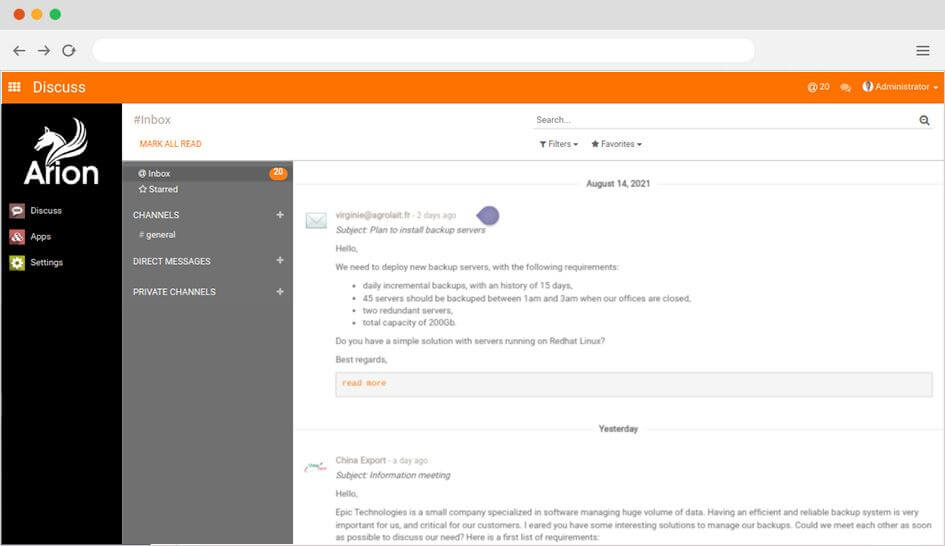Click the browser forward arrow

[44, 51]
